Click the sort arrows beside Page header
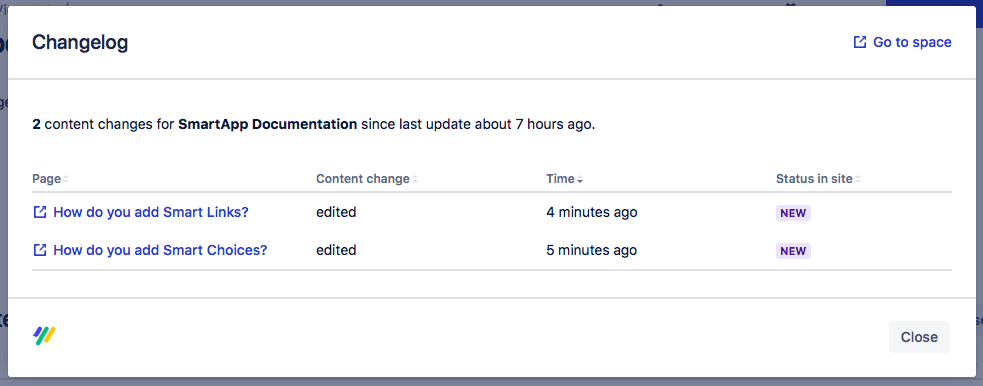983x386 pixels. [66, 179]
